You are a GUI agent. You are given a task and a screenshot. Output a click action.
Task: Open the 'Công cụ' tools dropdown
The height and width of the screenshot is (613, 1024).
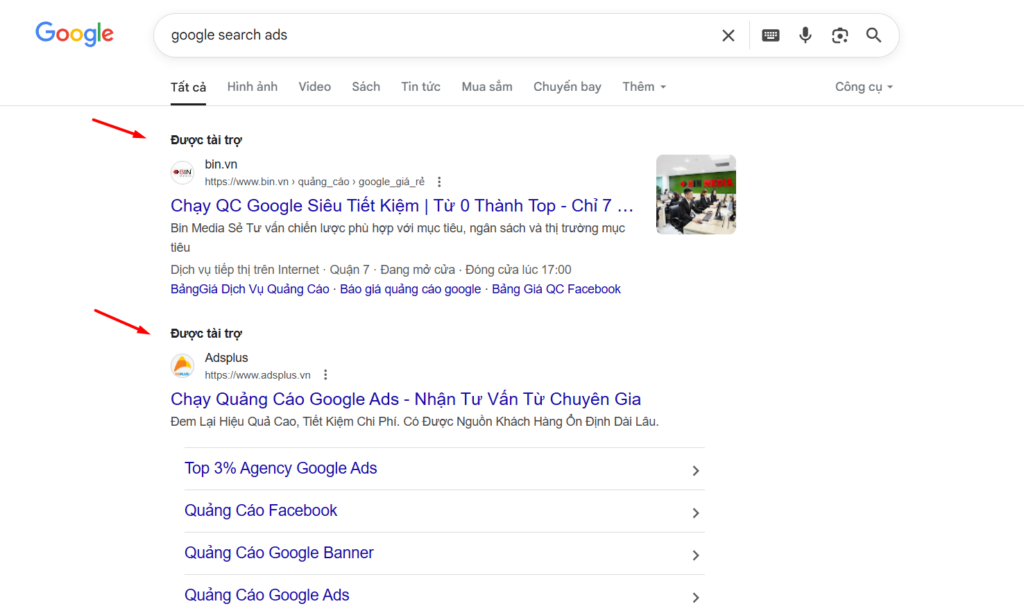(863, 87)
